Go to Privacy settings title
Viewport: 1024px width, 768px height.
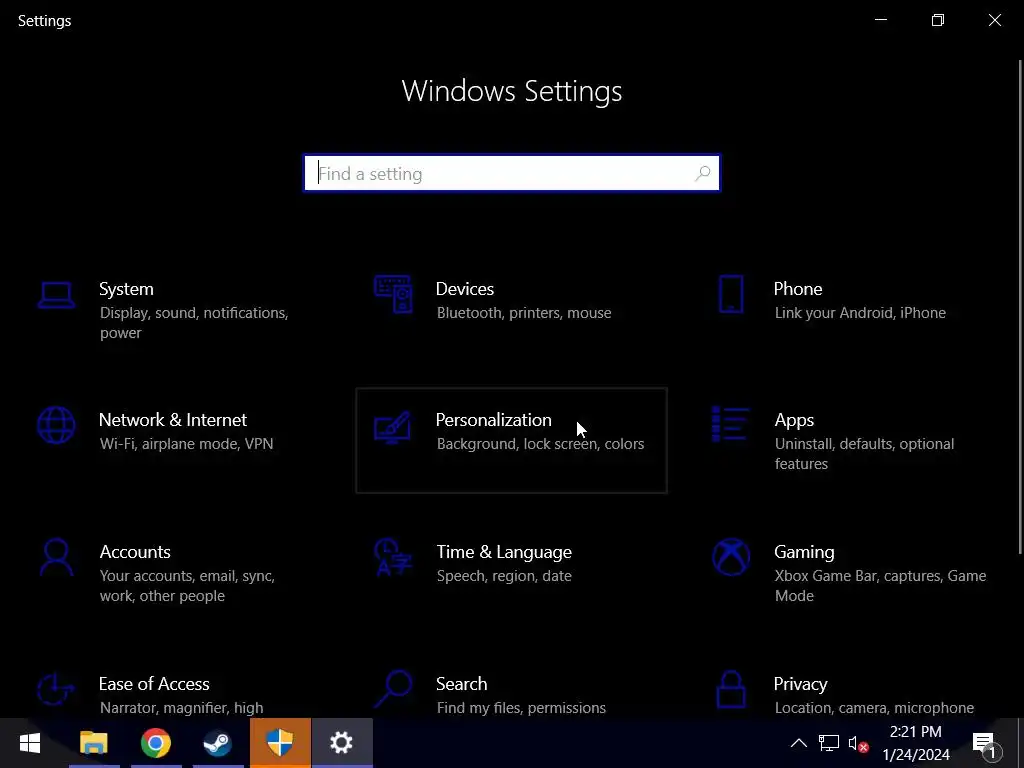(x=800, y=684)
